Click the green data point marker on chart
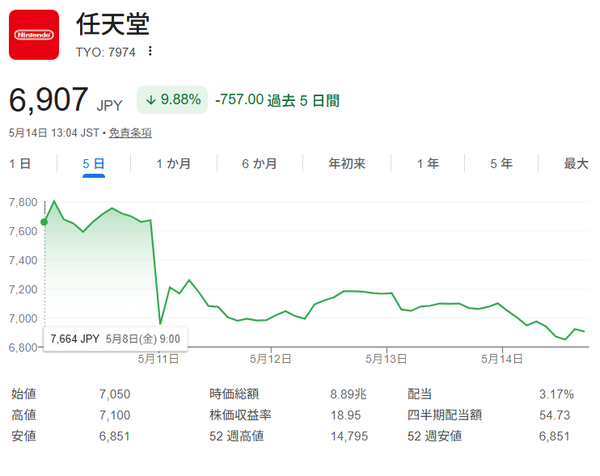This screenshot has width=600, height=476. pos(44,222)
